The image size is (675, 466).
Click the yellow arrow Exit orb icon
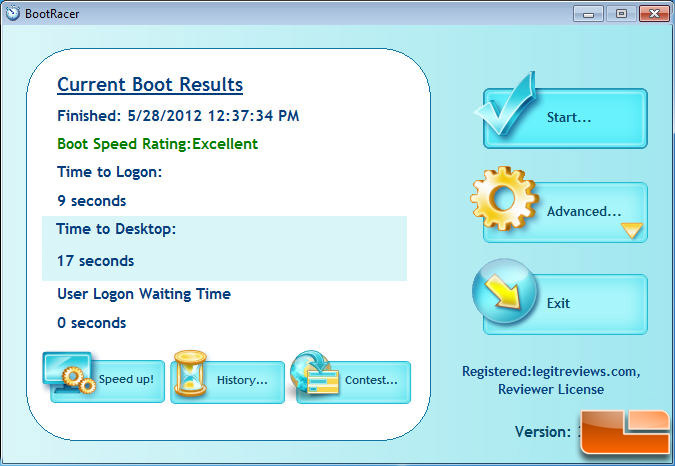pyautogui.click(x=505, y=291)
